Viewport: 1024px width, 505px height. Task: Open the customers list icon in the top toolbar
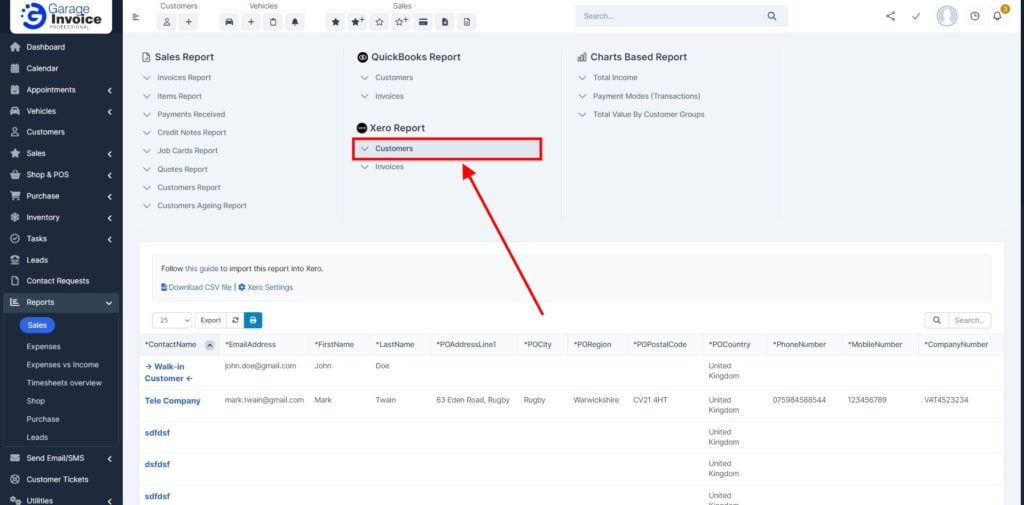pyautogui.click(x=167, y=22)
